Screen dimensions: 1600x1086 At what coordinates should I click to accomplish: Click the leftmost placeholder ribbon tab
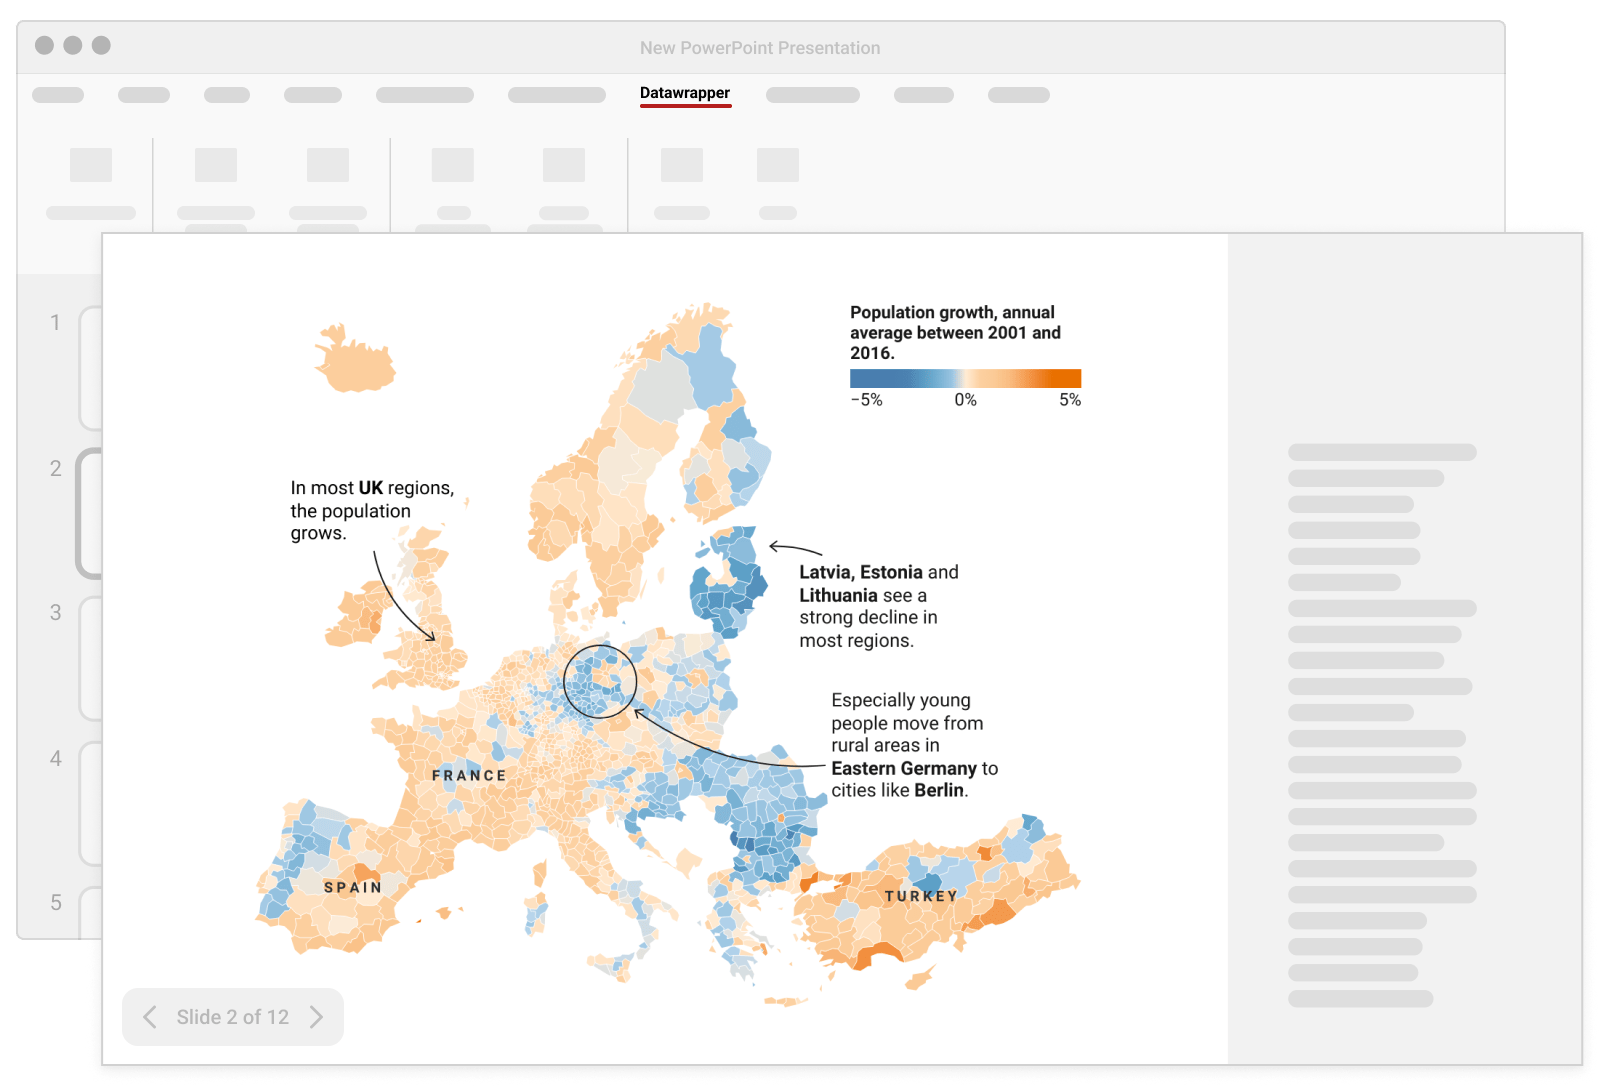point(58,95)
